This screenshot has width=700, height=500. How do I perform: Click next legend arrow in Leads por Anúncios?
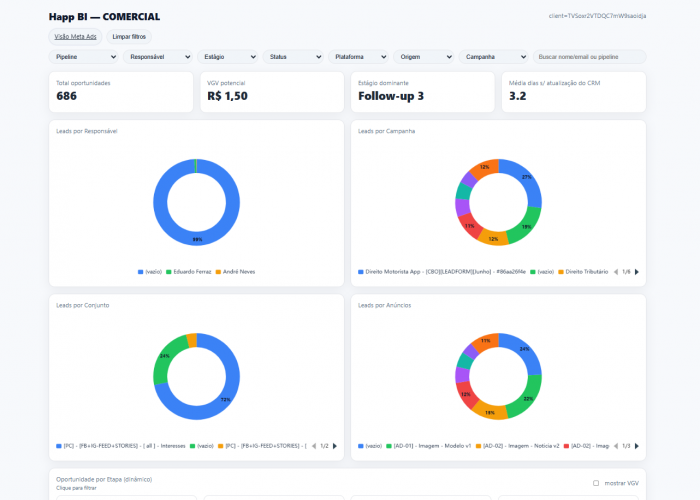637,446
